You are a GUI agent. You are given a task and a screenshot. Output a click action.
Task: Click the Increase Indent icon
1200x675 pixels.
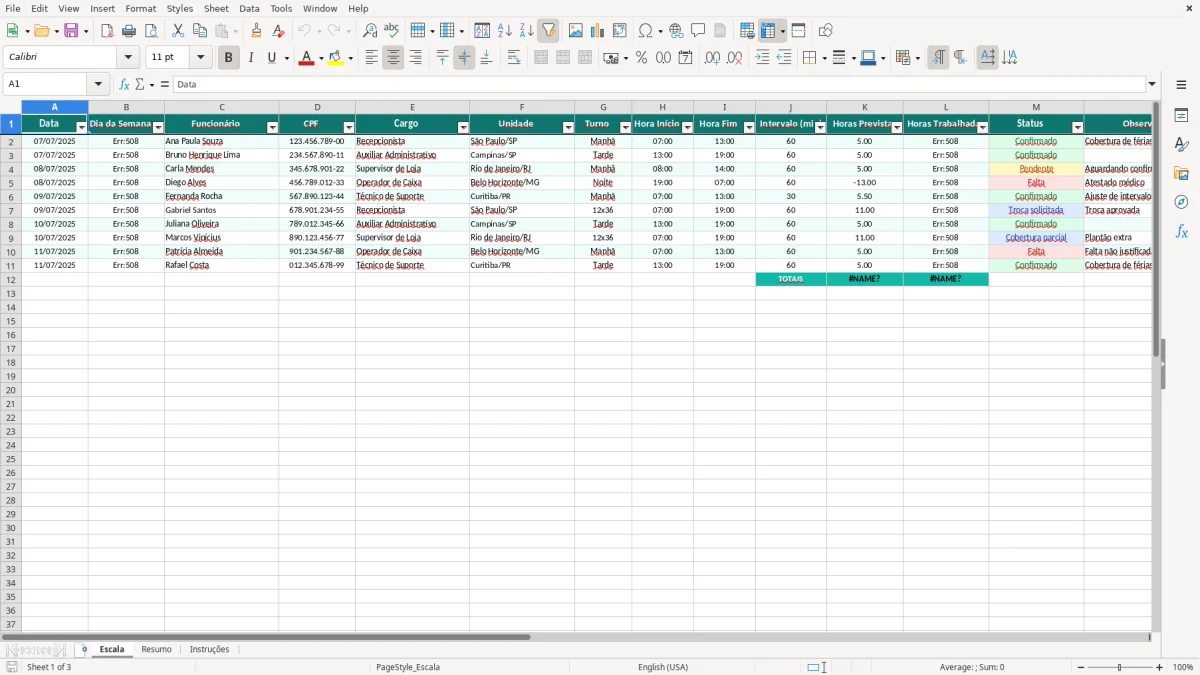(762, 58)
